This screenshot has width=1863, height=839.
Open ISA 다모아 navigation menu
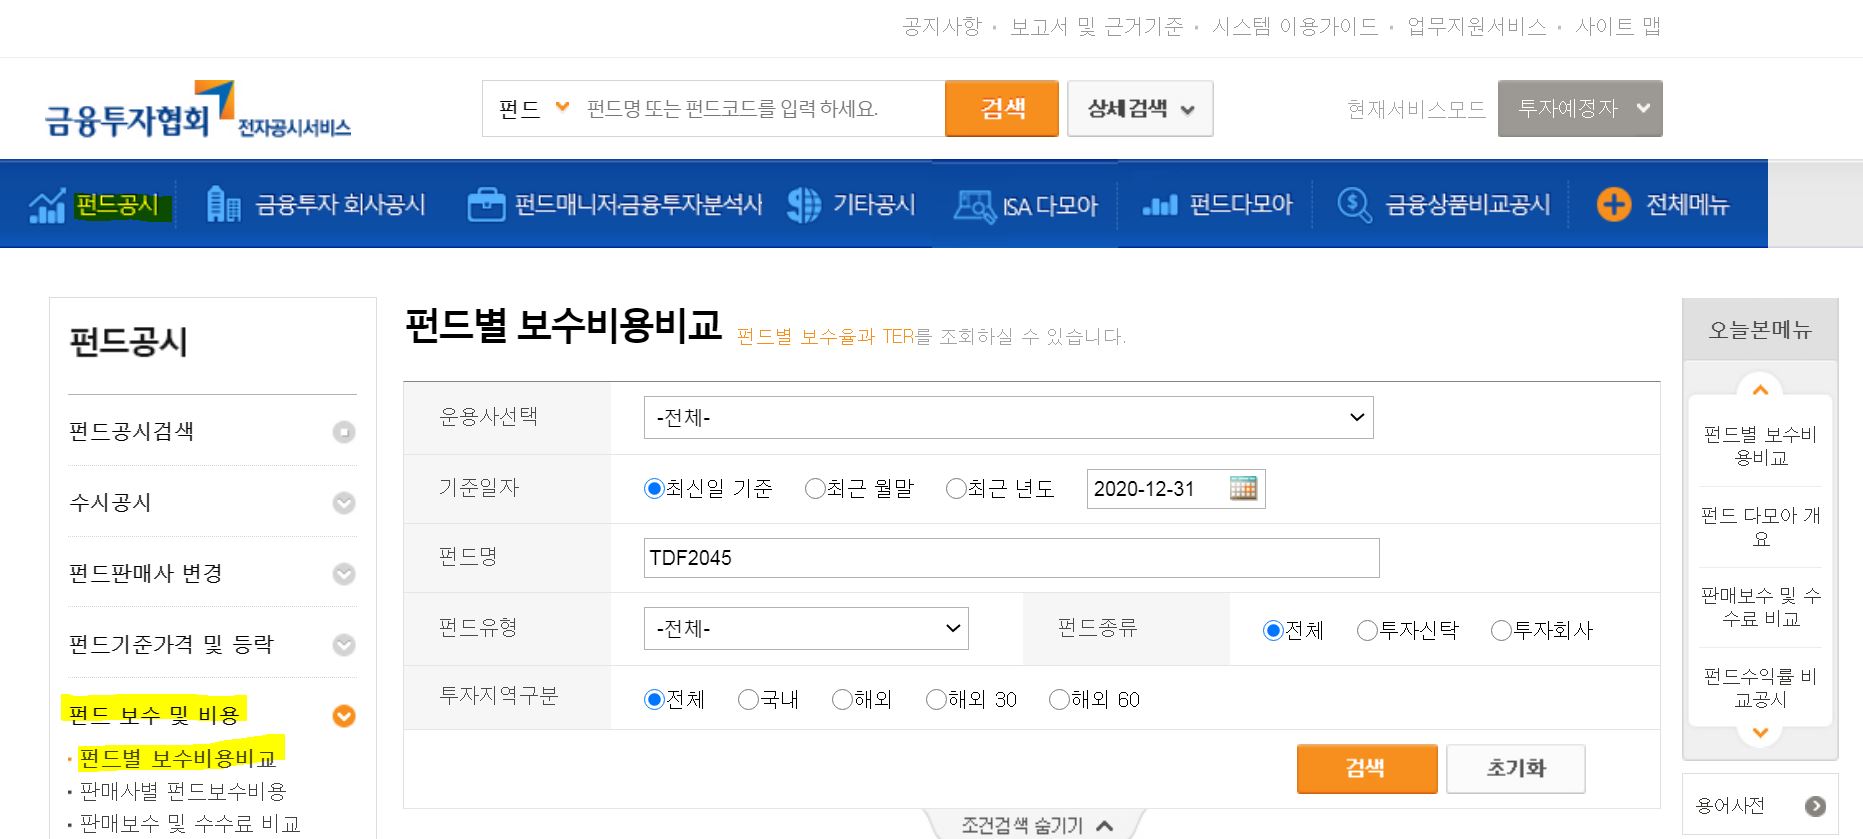pos(1049,206)
